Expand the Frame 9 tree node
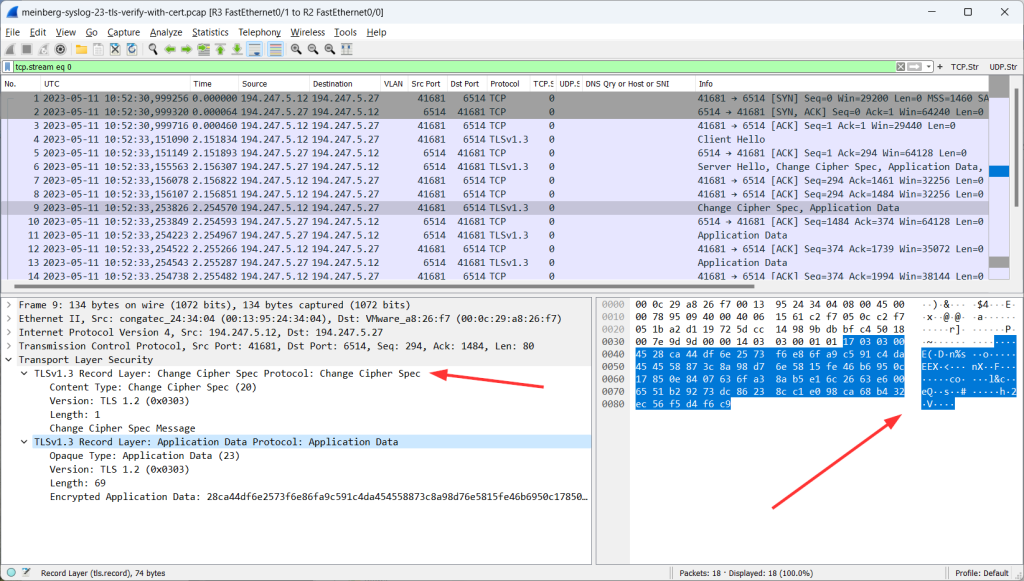 (8, 305)
